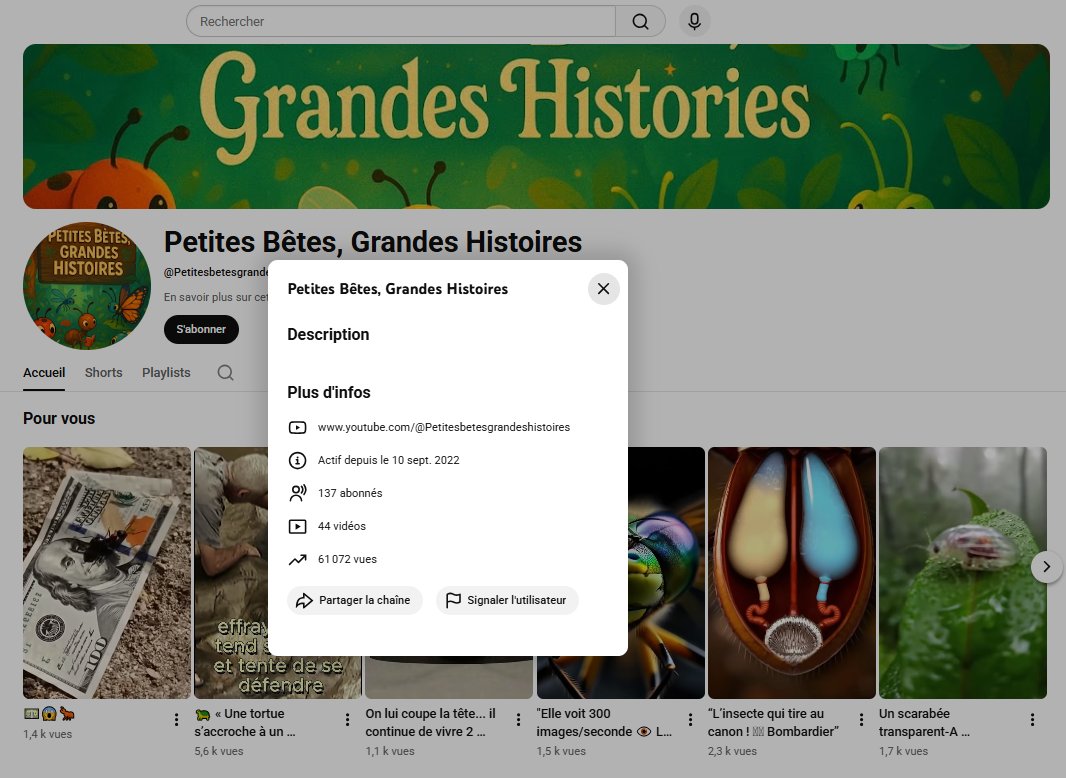Open the transparent scarab video thumbnail
Viewport: 1066px width, 778px height.
(x=963, y=573)
